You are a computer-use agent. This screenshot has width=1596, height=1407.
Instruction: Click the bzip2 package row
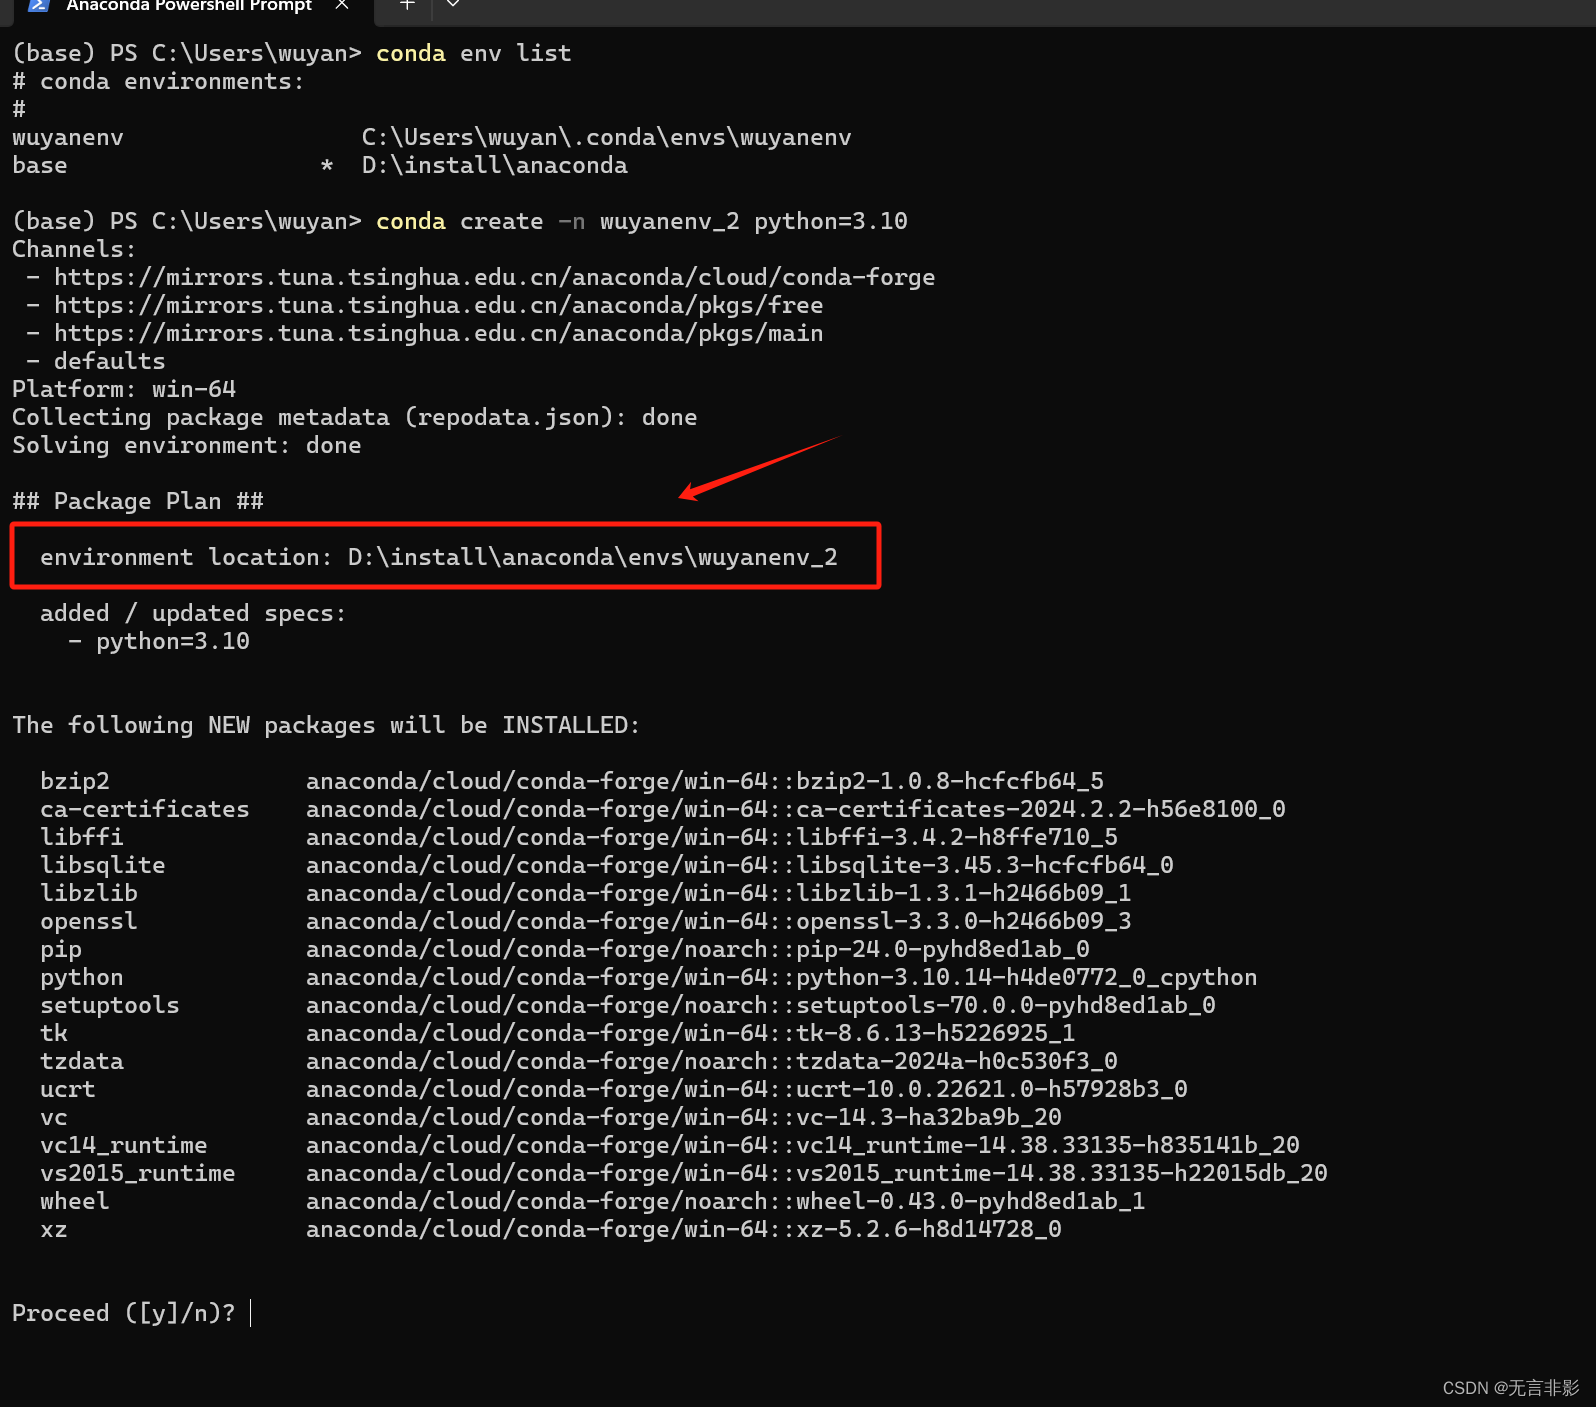(572, 781)
